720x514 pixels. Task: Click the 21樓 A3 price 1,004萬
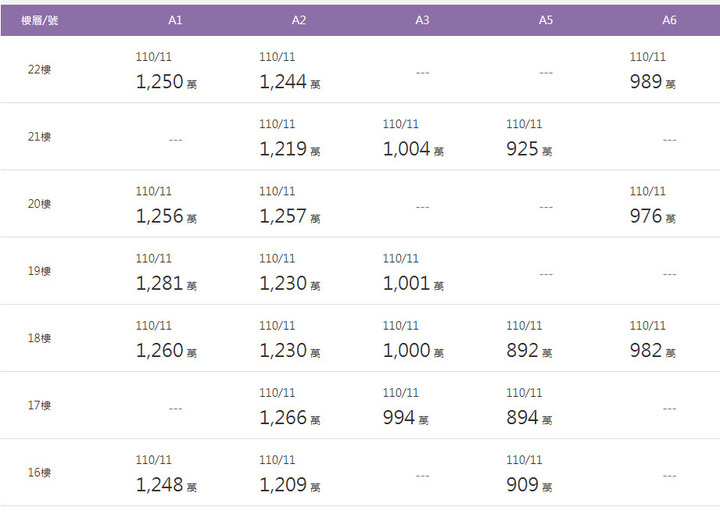(413, 149)
